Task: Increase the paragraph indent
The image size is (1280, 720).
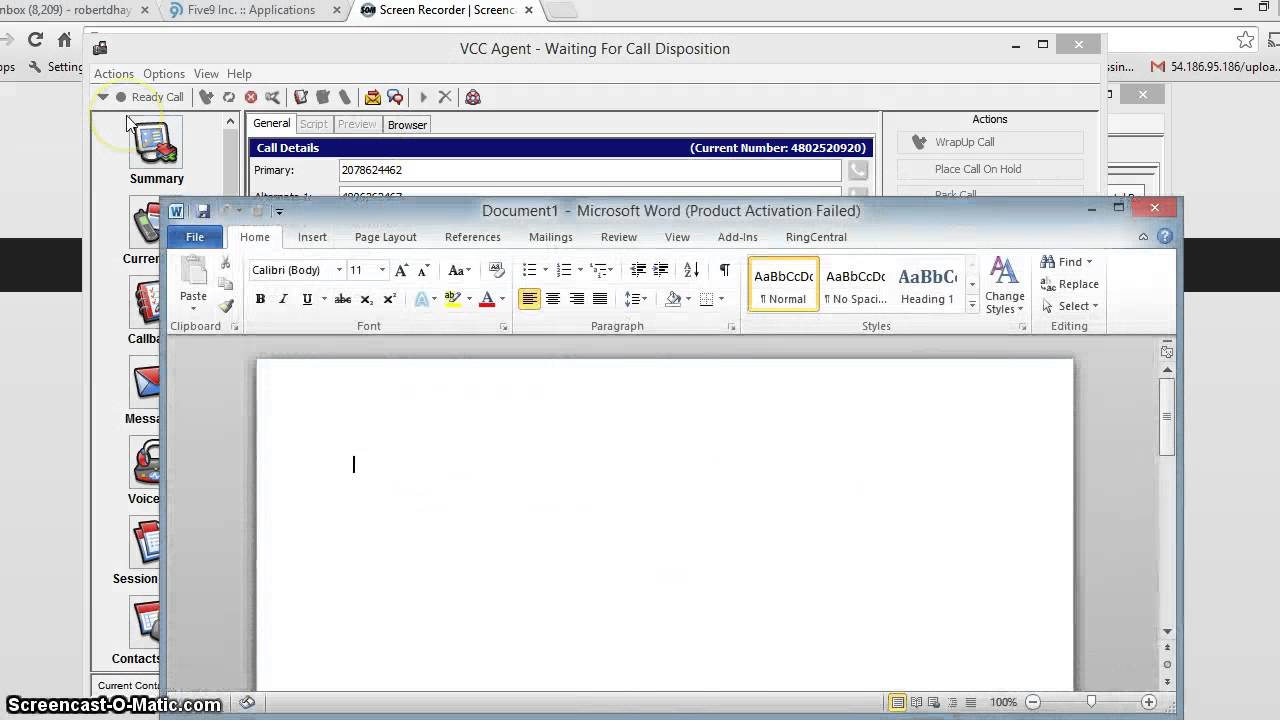Action: 661,270
